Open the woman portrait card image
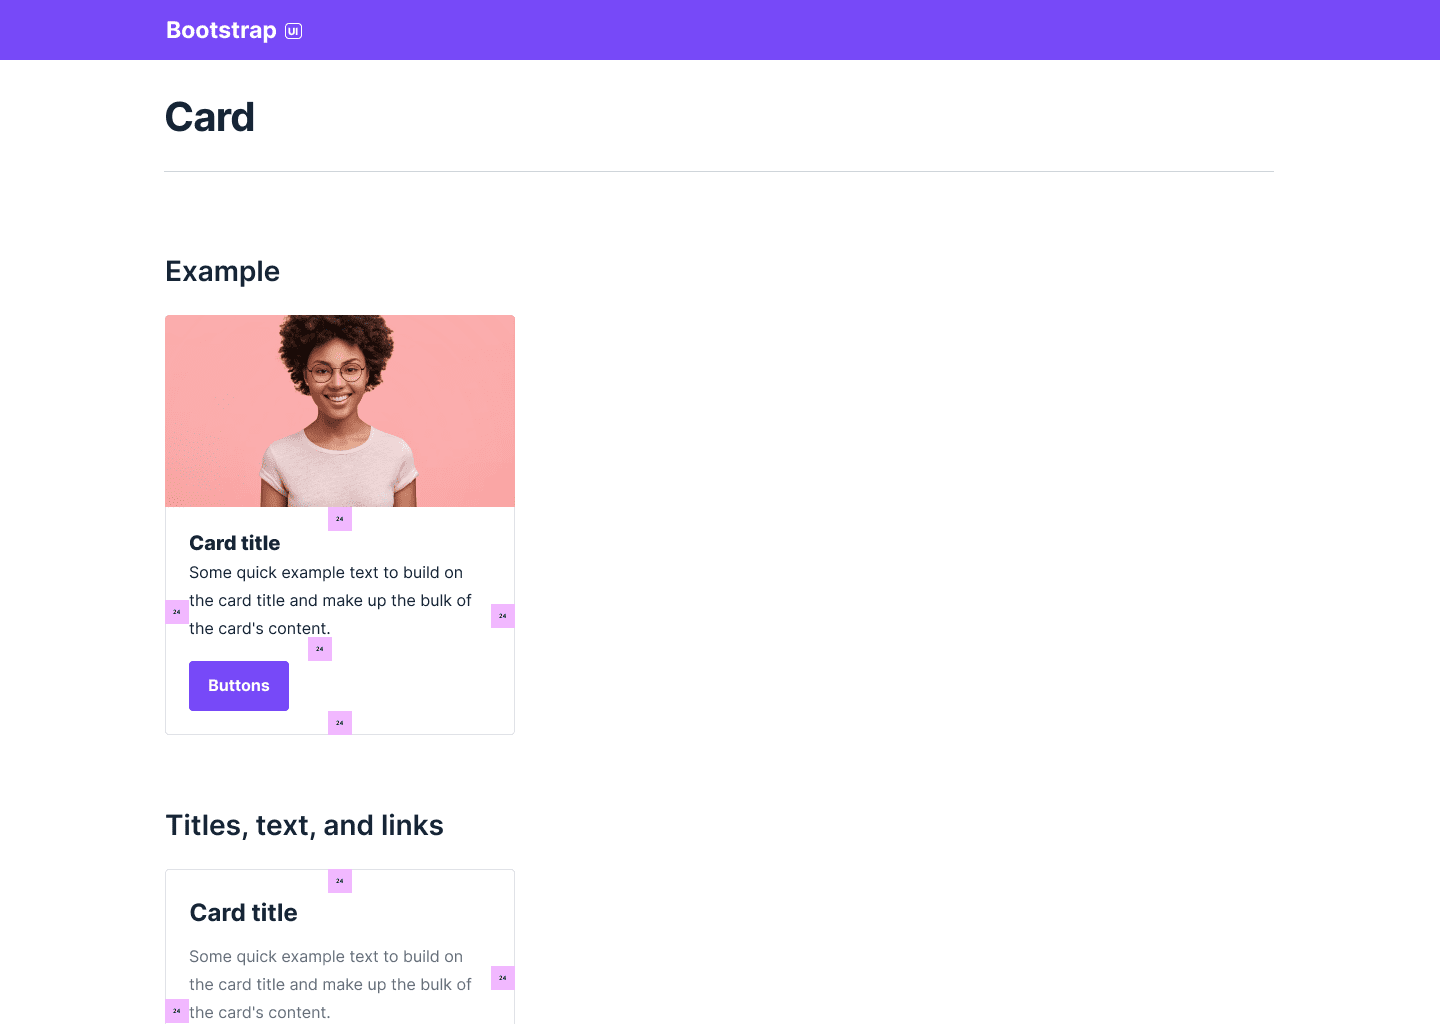The height and width of the screenshot is (1024, 1440). pyautogui.click(x=340, y=411)
